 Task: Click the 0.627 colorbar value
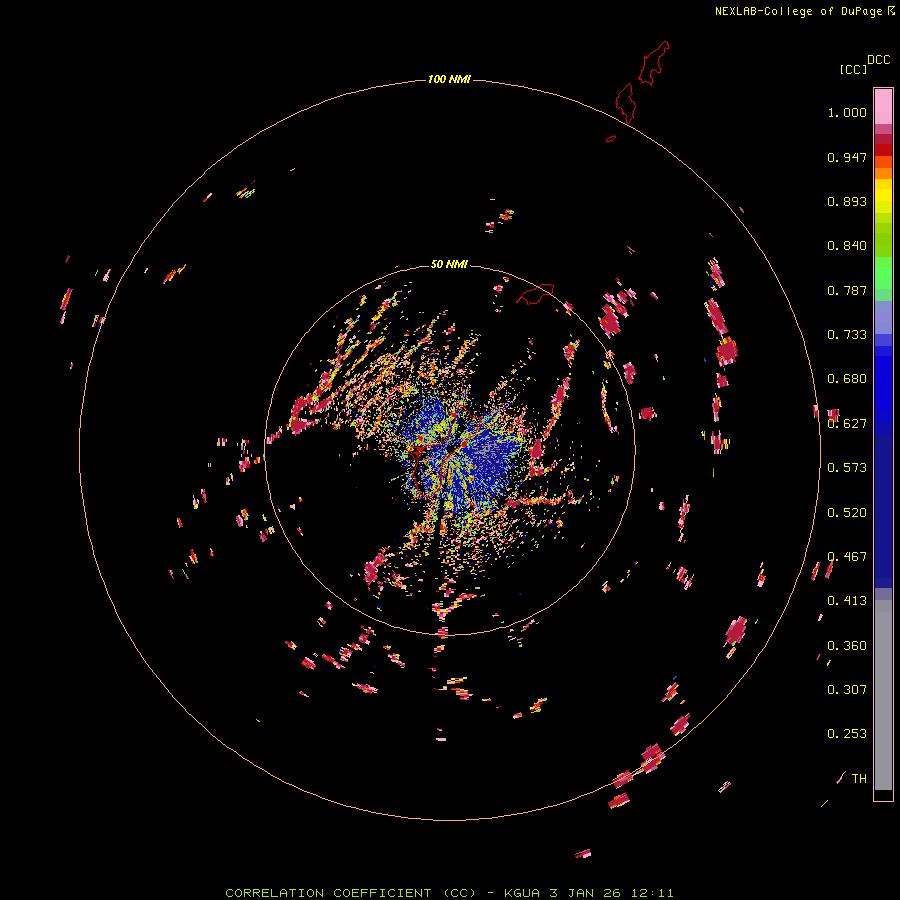pyautogui.click(x=847, y=424)
